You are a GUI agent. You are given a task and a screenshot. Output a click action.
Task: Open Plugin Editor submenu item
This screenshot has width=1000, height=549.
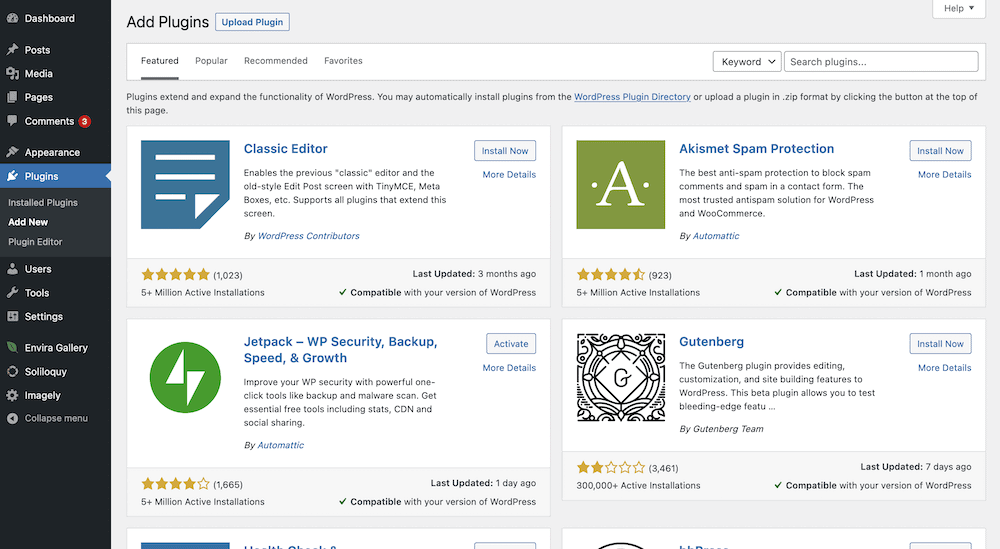coord(35,242)
